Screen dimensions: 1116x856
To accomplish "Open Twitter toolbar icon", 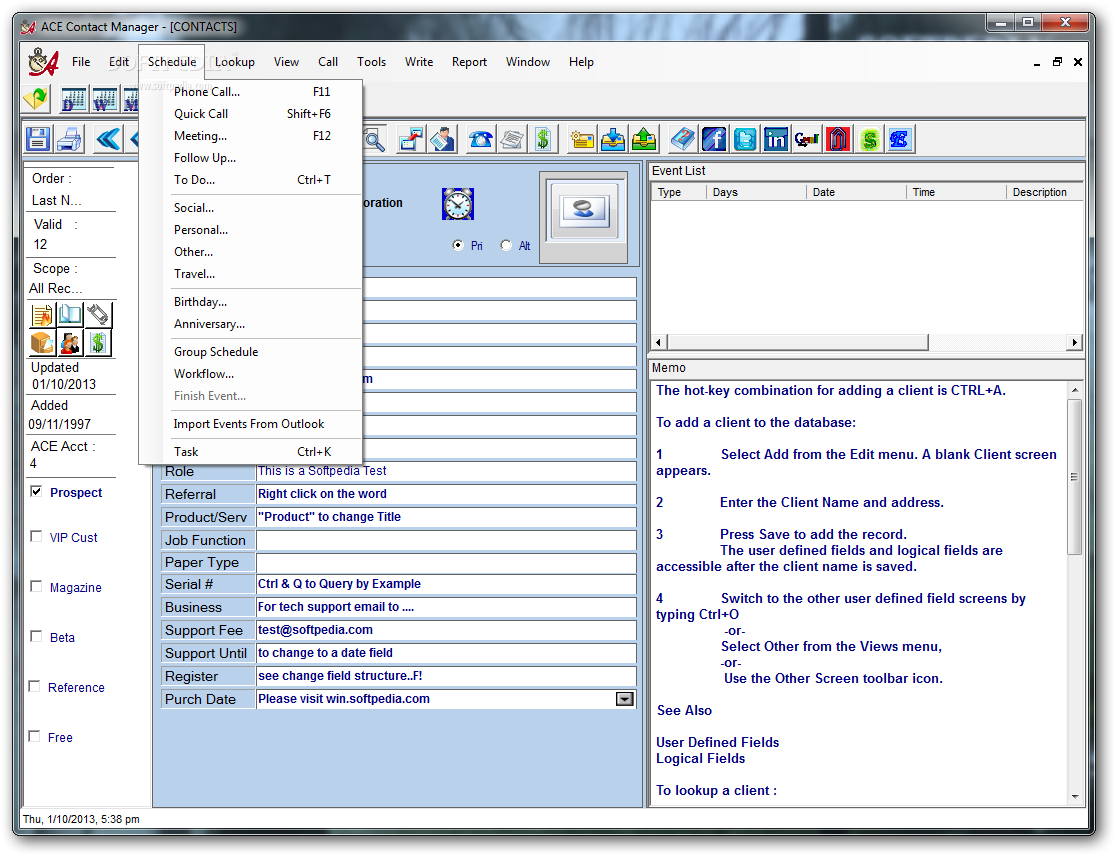I will pos(745,139).
